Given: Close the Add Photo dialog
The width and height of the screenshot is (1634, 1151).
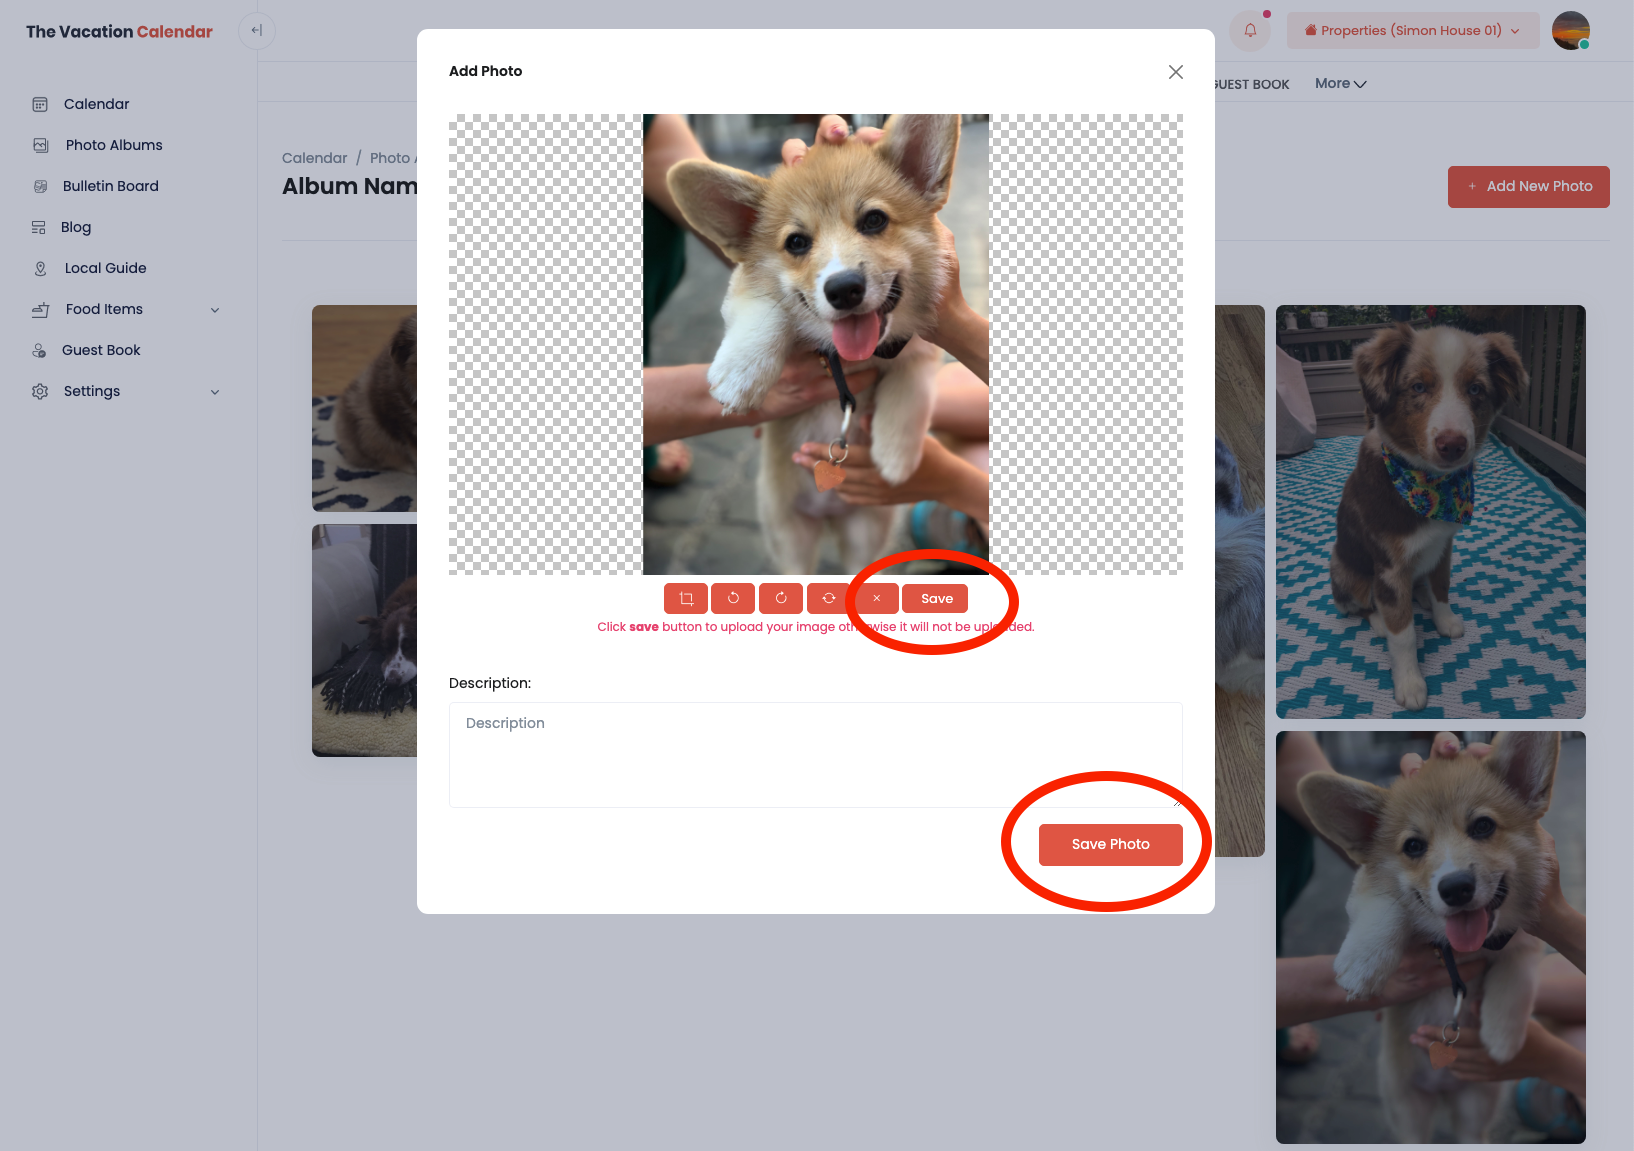Looking at the screenshot, I should (x=1176, y=72).
